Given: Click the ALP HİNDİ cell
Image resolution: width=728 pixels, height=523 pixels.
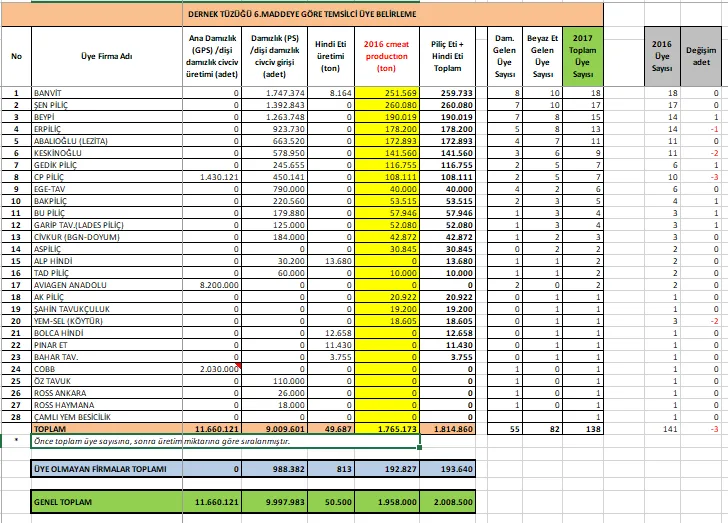Looking at the screenshot, I should 107,261.
